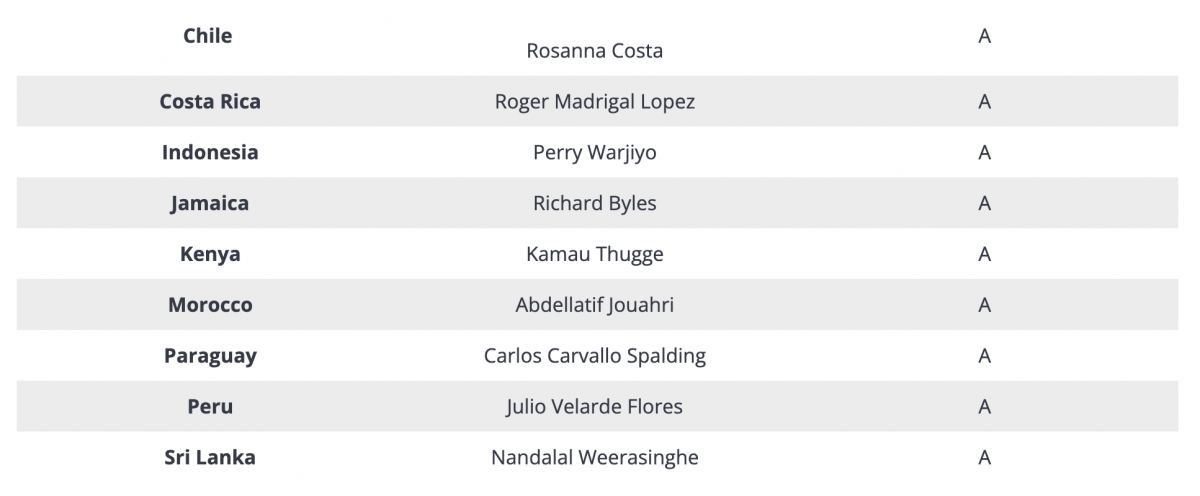Click the Kenya country cell
Screen dimensions: 1200x496
(210, 255)
